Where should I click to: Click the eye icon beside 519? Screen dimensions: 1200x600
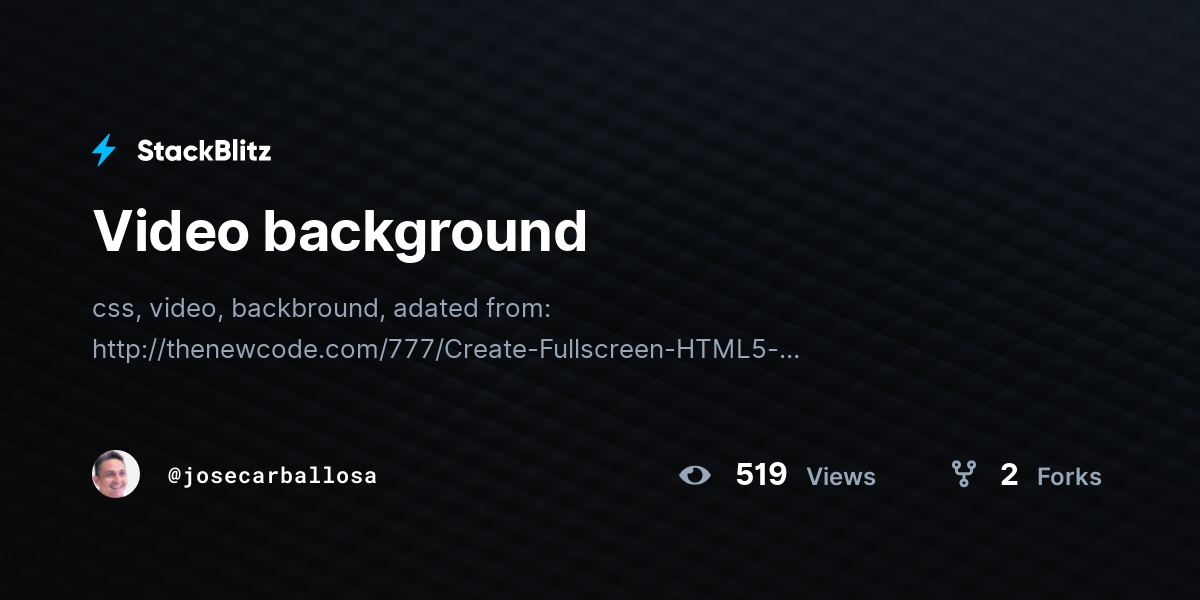[x=695, y=475]
